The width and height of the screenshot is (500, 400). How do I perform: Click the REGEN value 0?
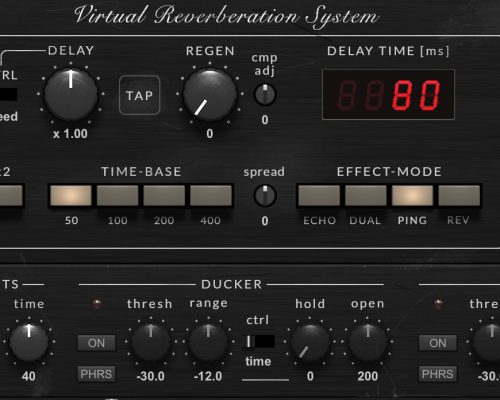(x=210, y=134)
